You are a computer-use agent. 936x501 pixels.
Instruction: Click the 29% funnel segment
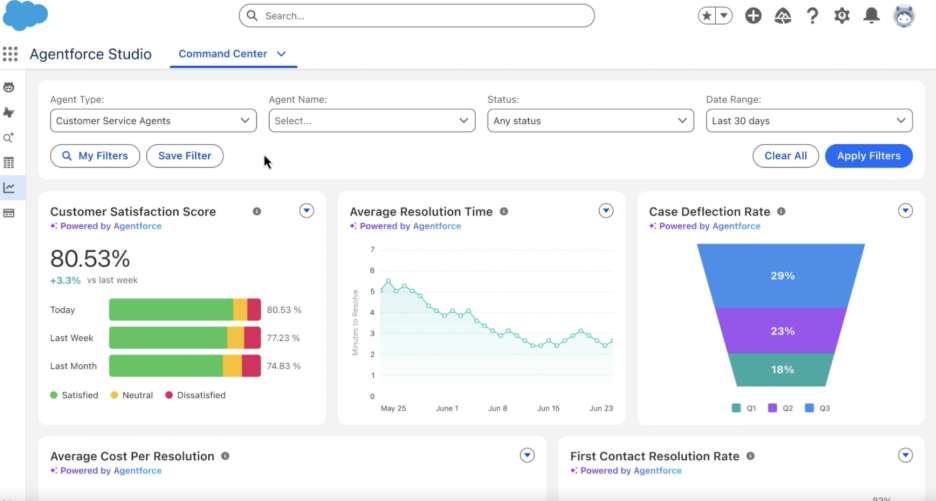tap(781, 276)
